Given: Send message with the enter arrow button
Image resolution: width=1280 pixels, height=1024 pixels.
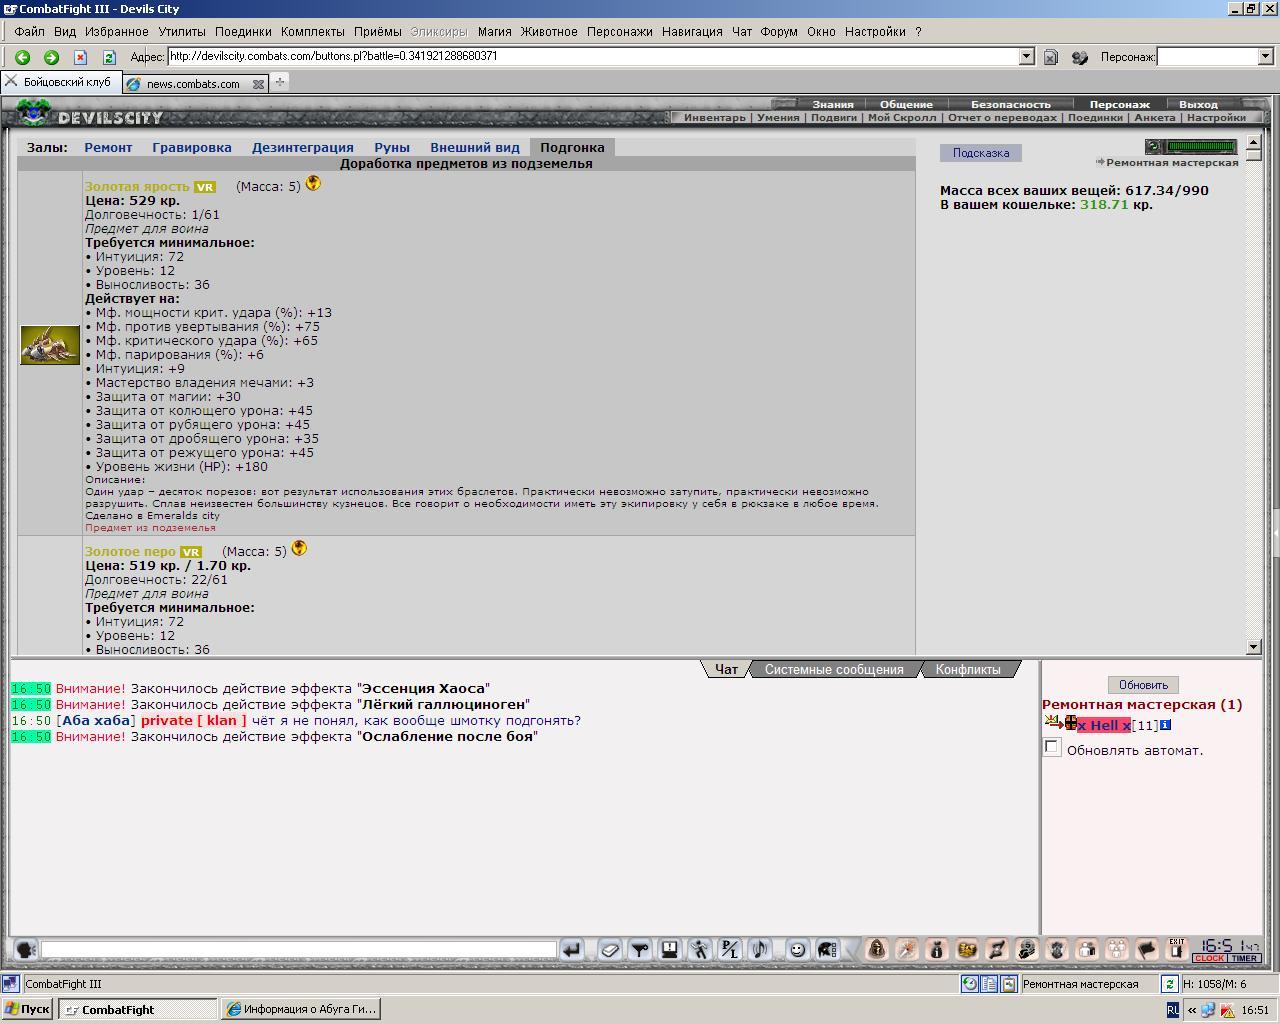Looking at the screenshot, I should [572, 949].
